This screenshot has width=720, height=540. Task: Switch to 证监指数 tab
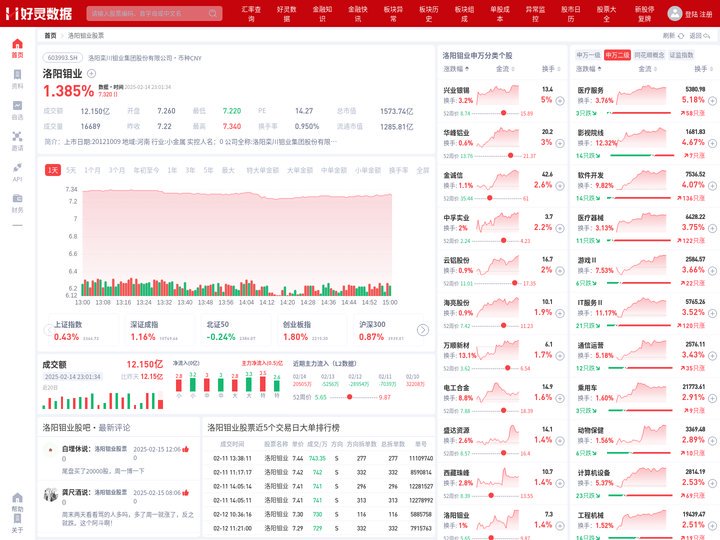[681, 55]
